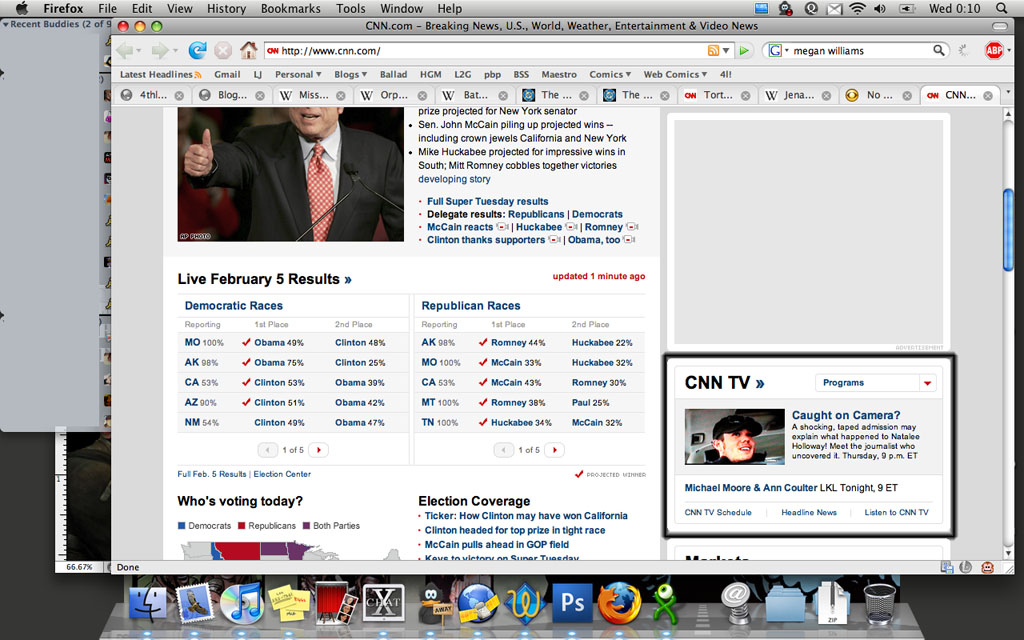The height and width of the screenshot is (640, 1024).
Task: Show the next page of Democratic Races results
Action: (x=318, y=450)
